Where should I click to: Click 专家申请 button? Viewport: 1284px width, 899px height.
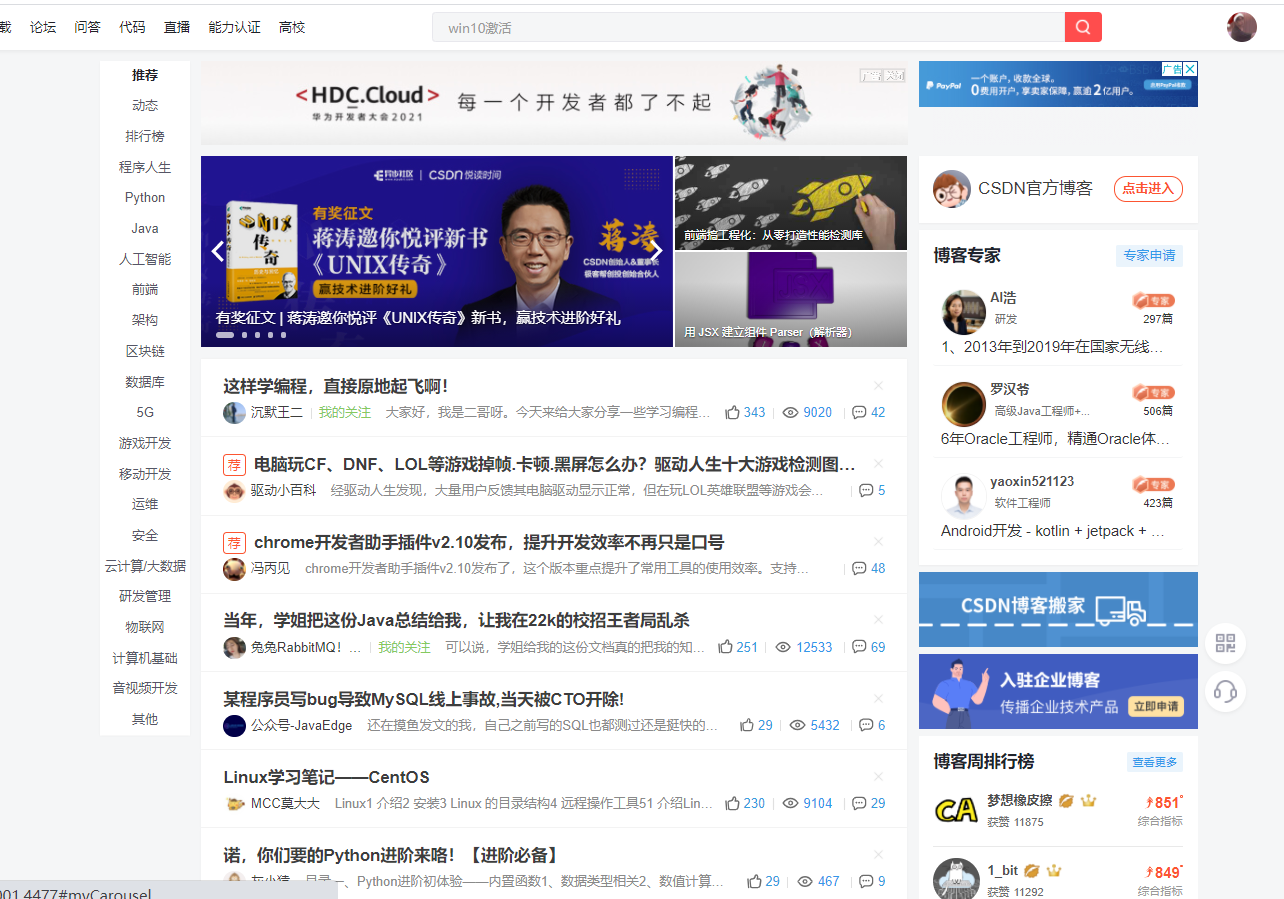point(1149,256)
